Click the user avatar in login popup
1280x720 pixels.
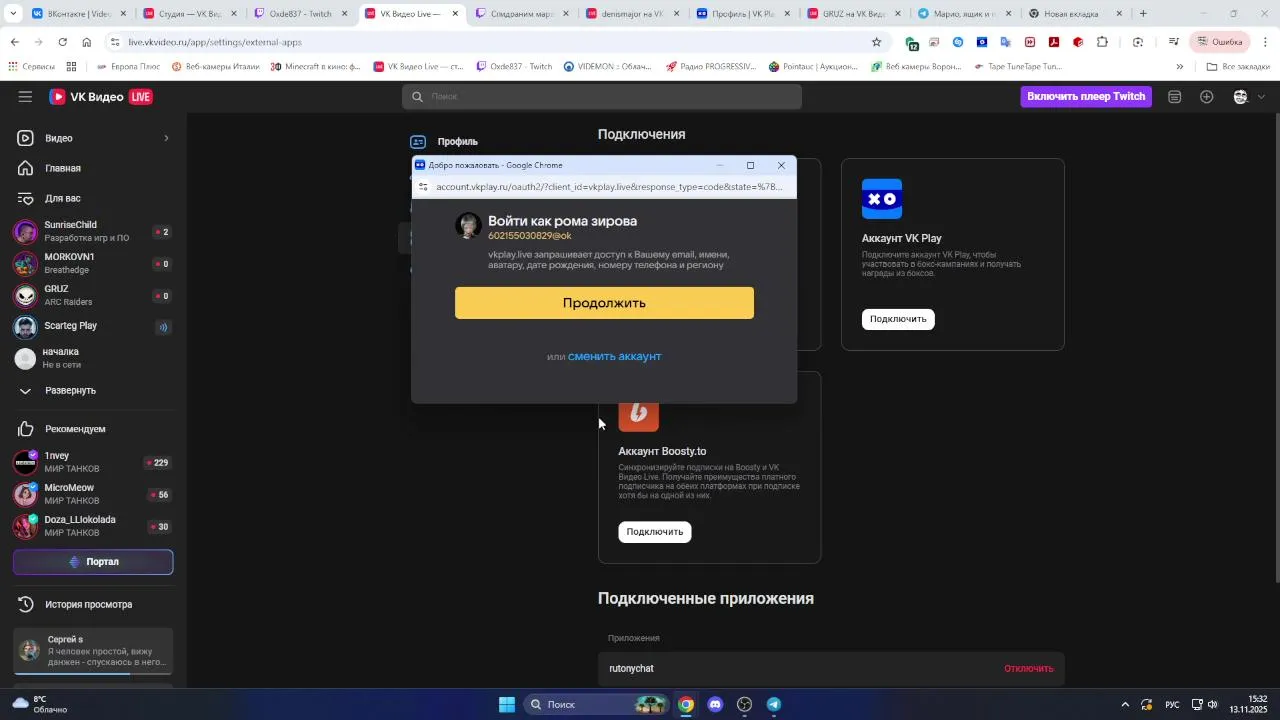(x=468, y=226)
